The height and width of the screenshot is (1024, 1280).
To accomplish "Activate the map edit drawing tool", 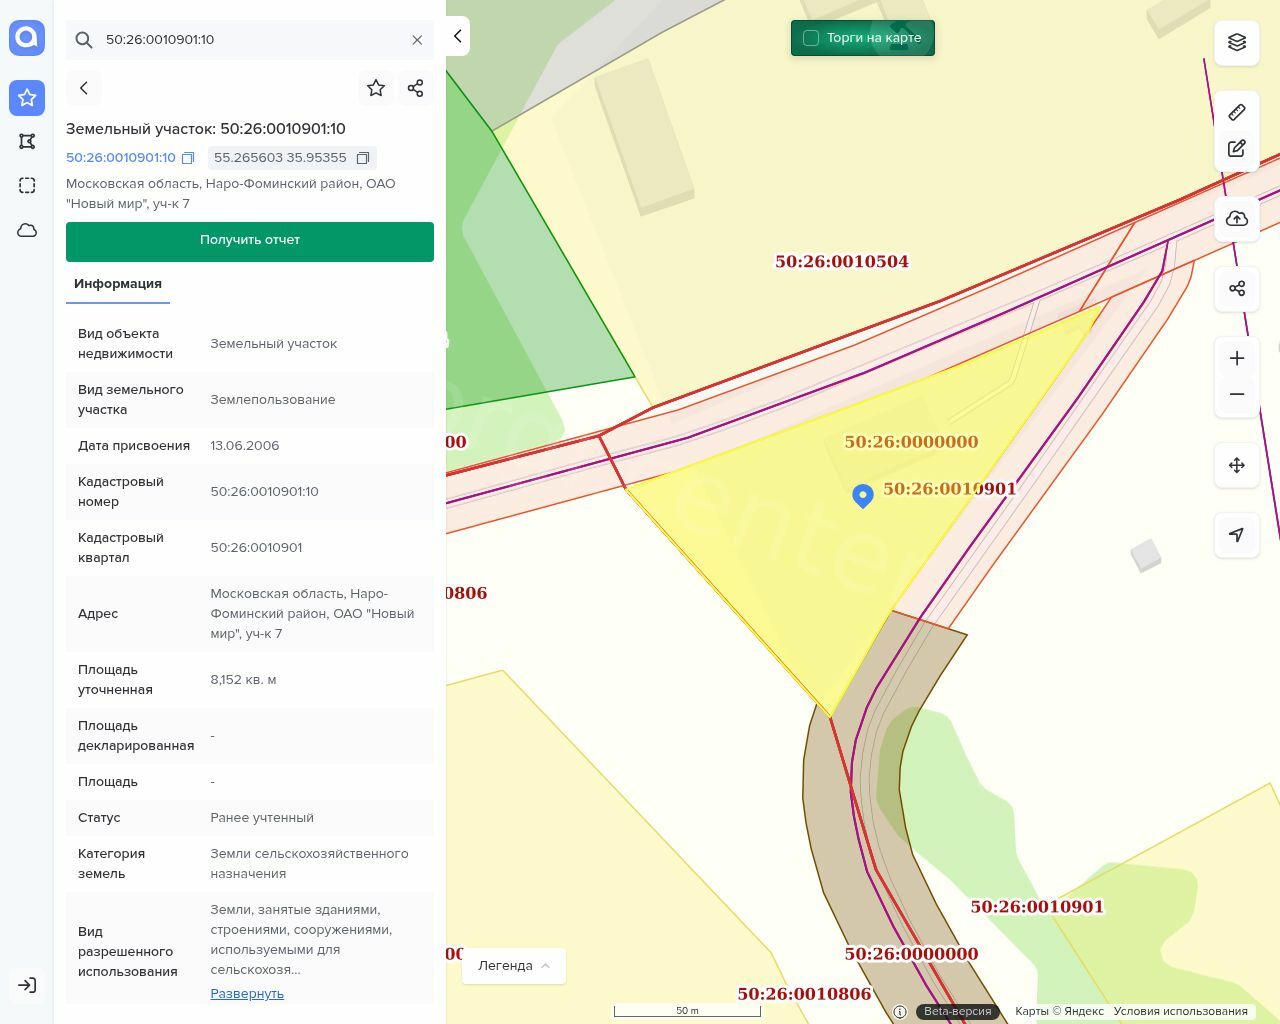I will [1236, 149].
